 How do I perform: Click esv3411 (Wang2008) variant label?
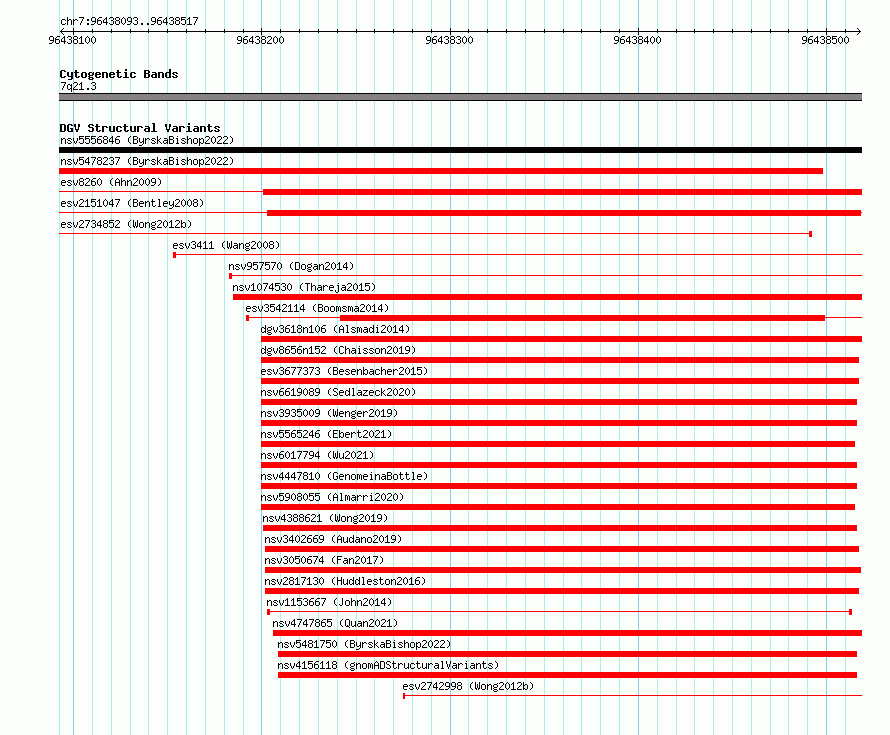point(226,245)
